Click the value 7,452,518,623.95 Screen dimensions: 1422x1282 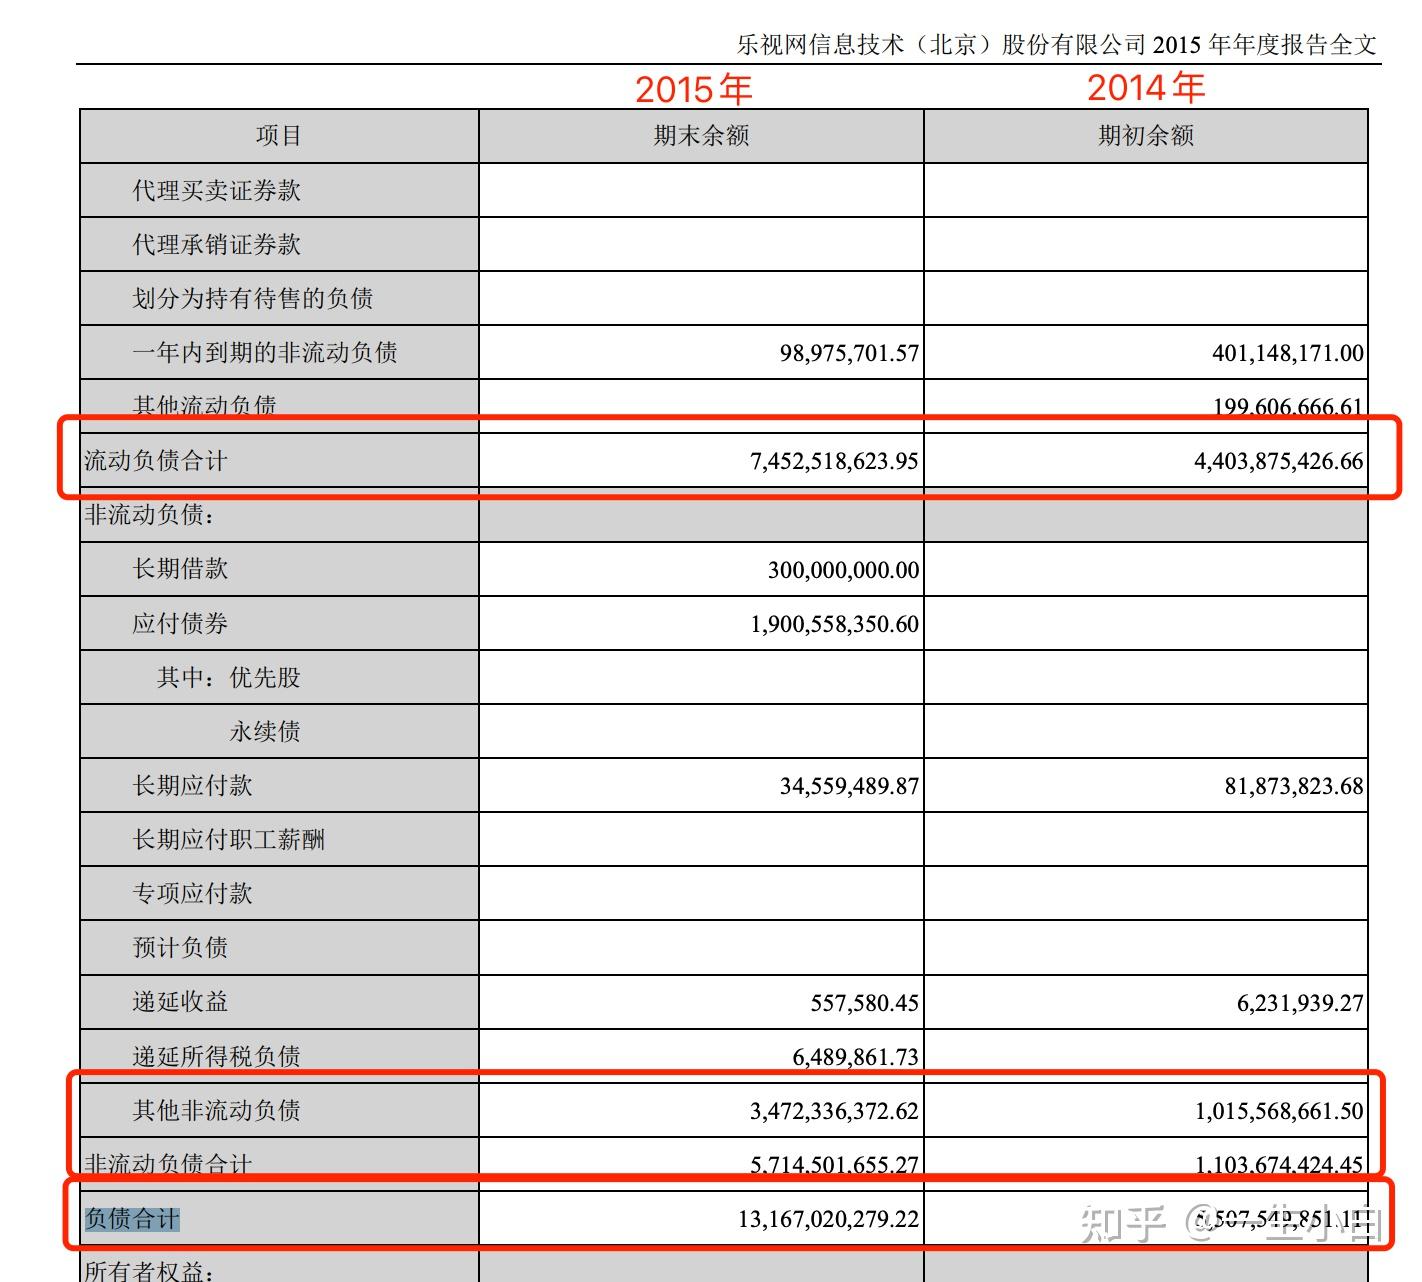tap(834, 461)
